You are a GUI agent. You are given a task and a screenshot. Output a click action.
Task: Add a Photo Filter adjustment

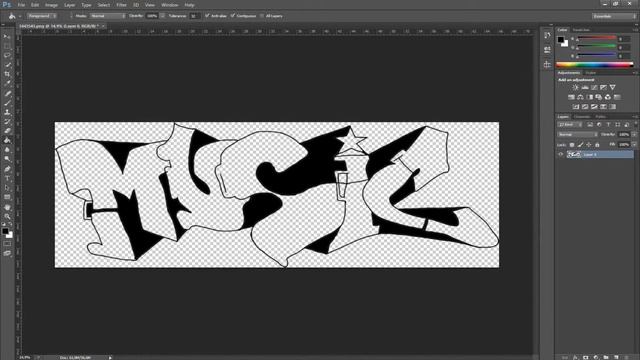(x=599, y=97)
